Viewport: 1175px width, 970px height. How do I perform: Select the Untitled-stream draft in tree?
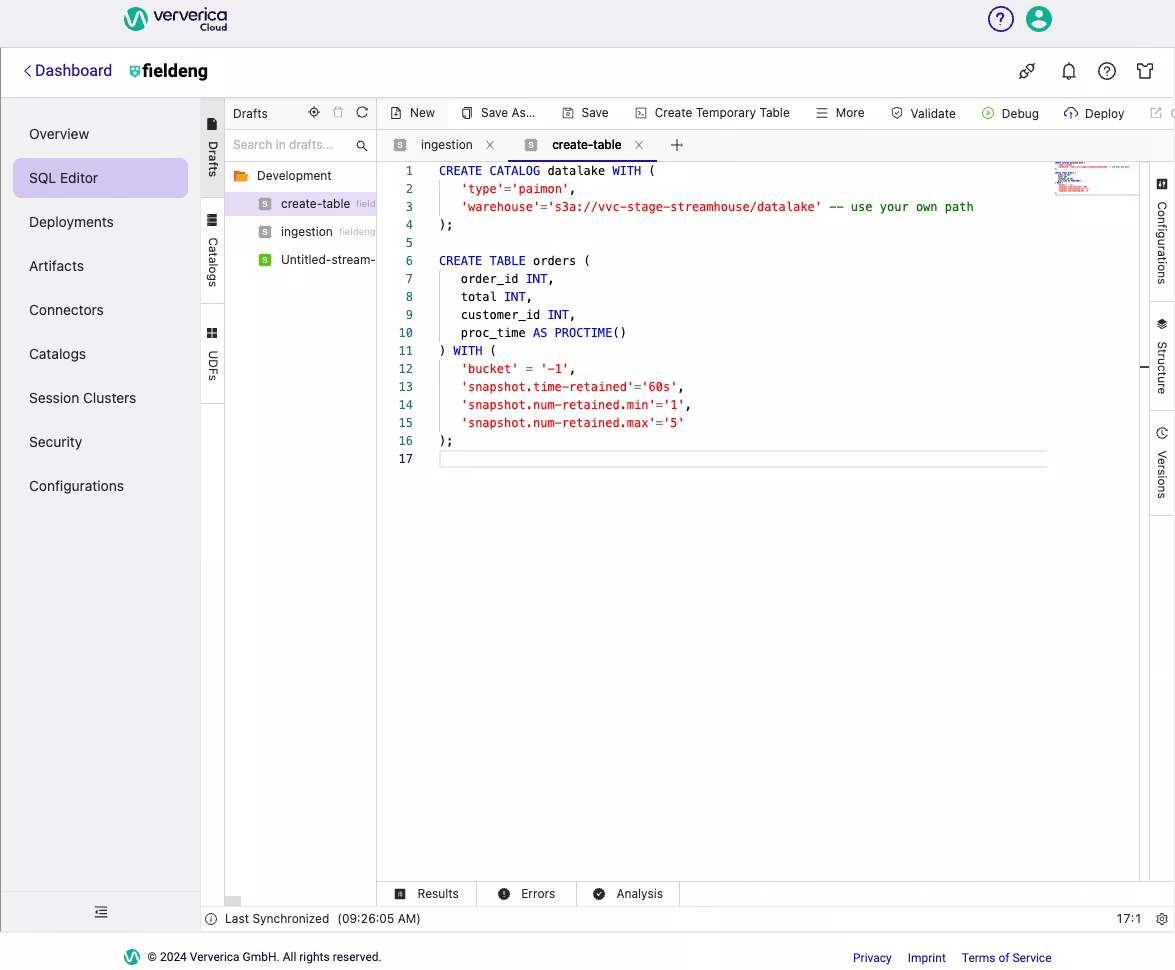click(300, 260)
